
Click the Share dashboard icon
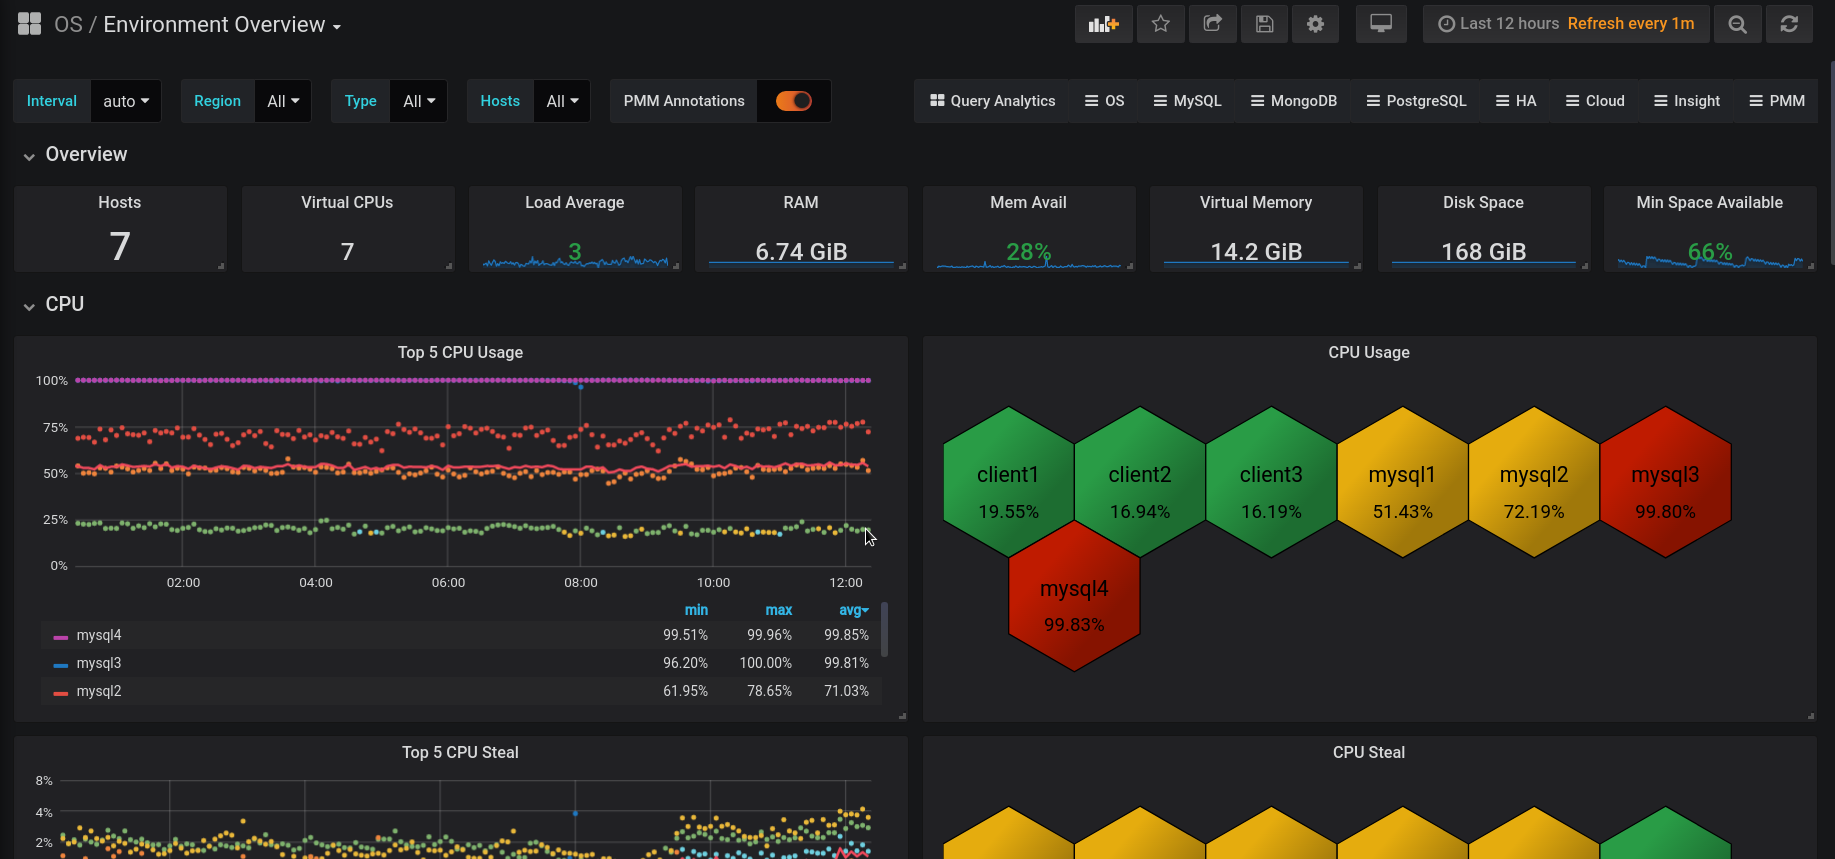(x=1212, y=24)
